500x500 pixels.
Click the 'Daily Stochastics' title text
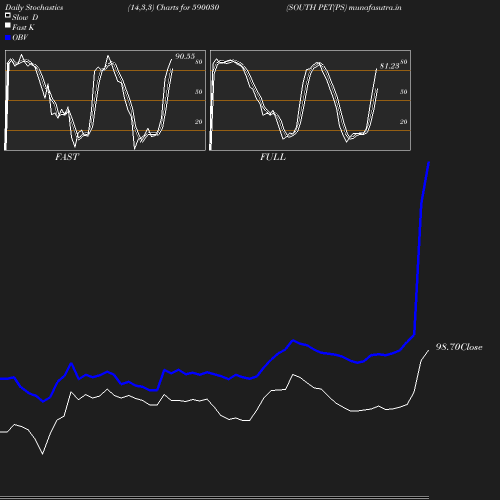pos(34,7)
